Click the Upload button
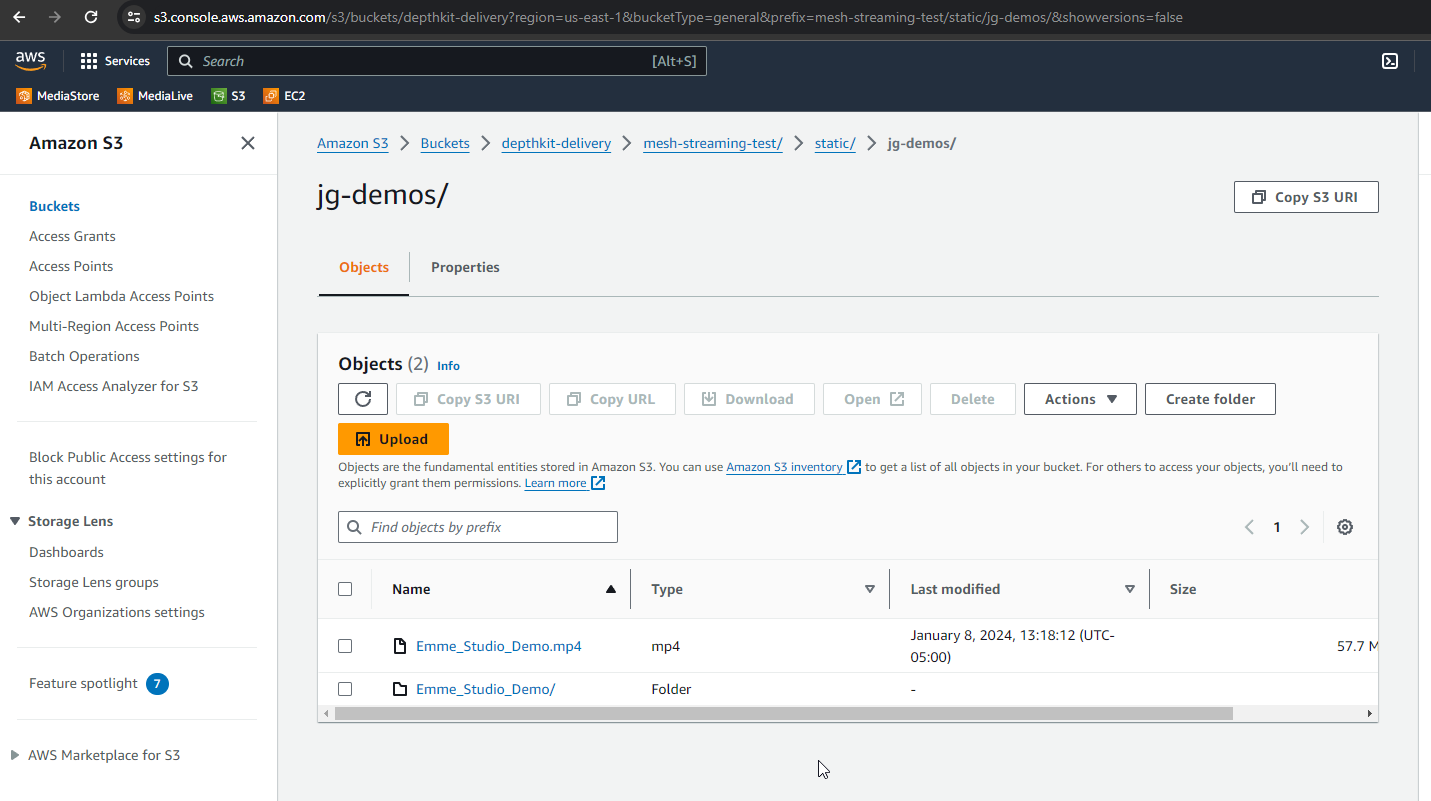Viewport: 1431px width, 801px height. click(x=393, y=439)
